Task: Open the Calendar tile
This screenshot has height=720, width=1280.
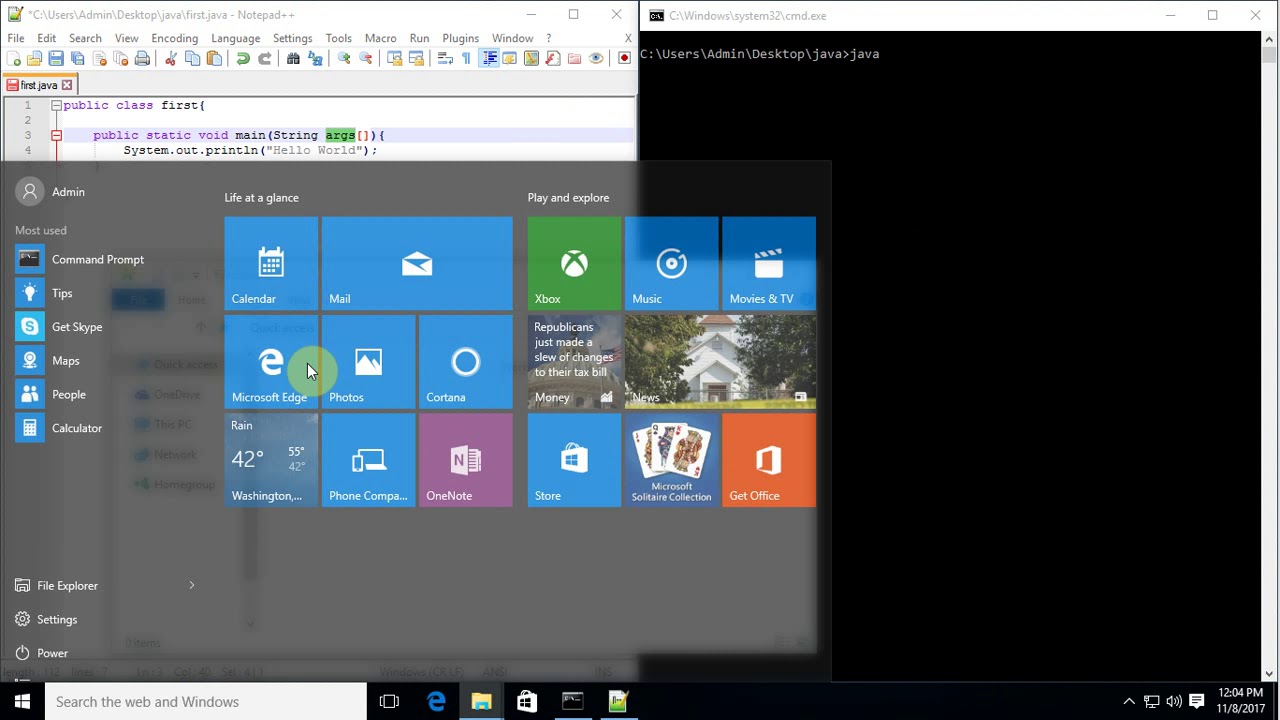Action: tap(271, 263)
